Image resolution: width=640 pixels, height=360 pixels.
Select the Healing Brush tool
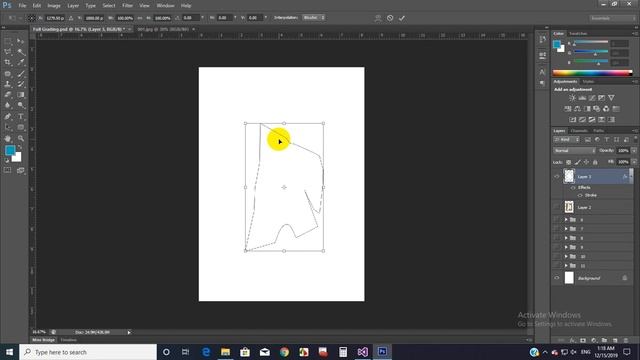pyautogui.click(x=8, y=73)
